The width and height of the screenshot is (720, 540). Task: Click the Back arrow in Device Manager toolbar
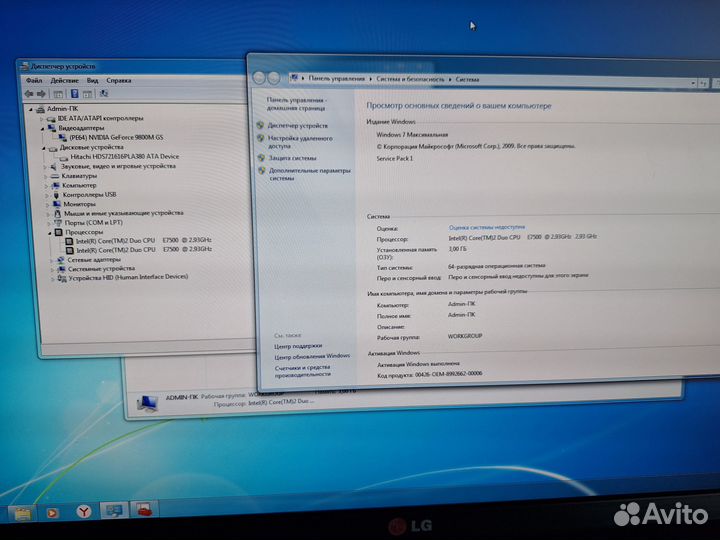pyautogui.click(x=29, y=94)
